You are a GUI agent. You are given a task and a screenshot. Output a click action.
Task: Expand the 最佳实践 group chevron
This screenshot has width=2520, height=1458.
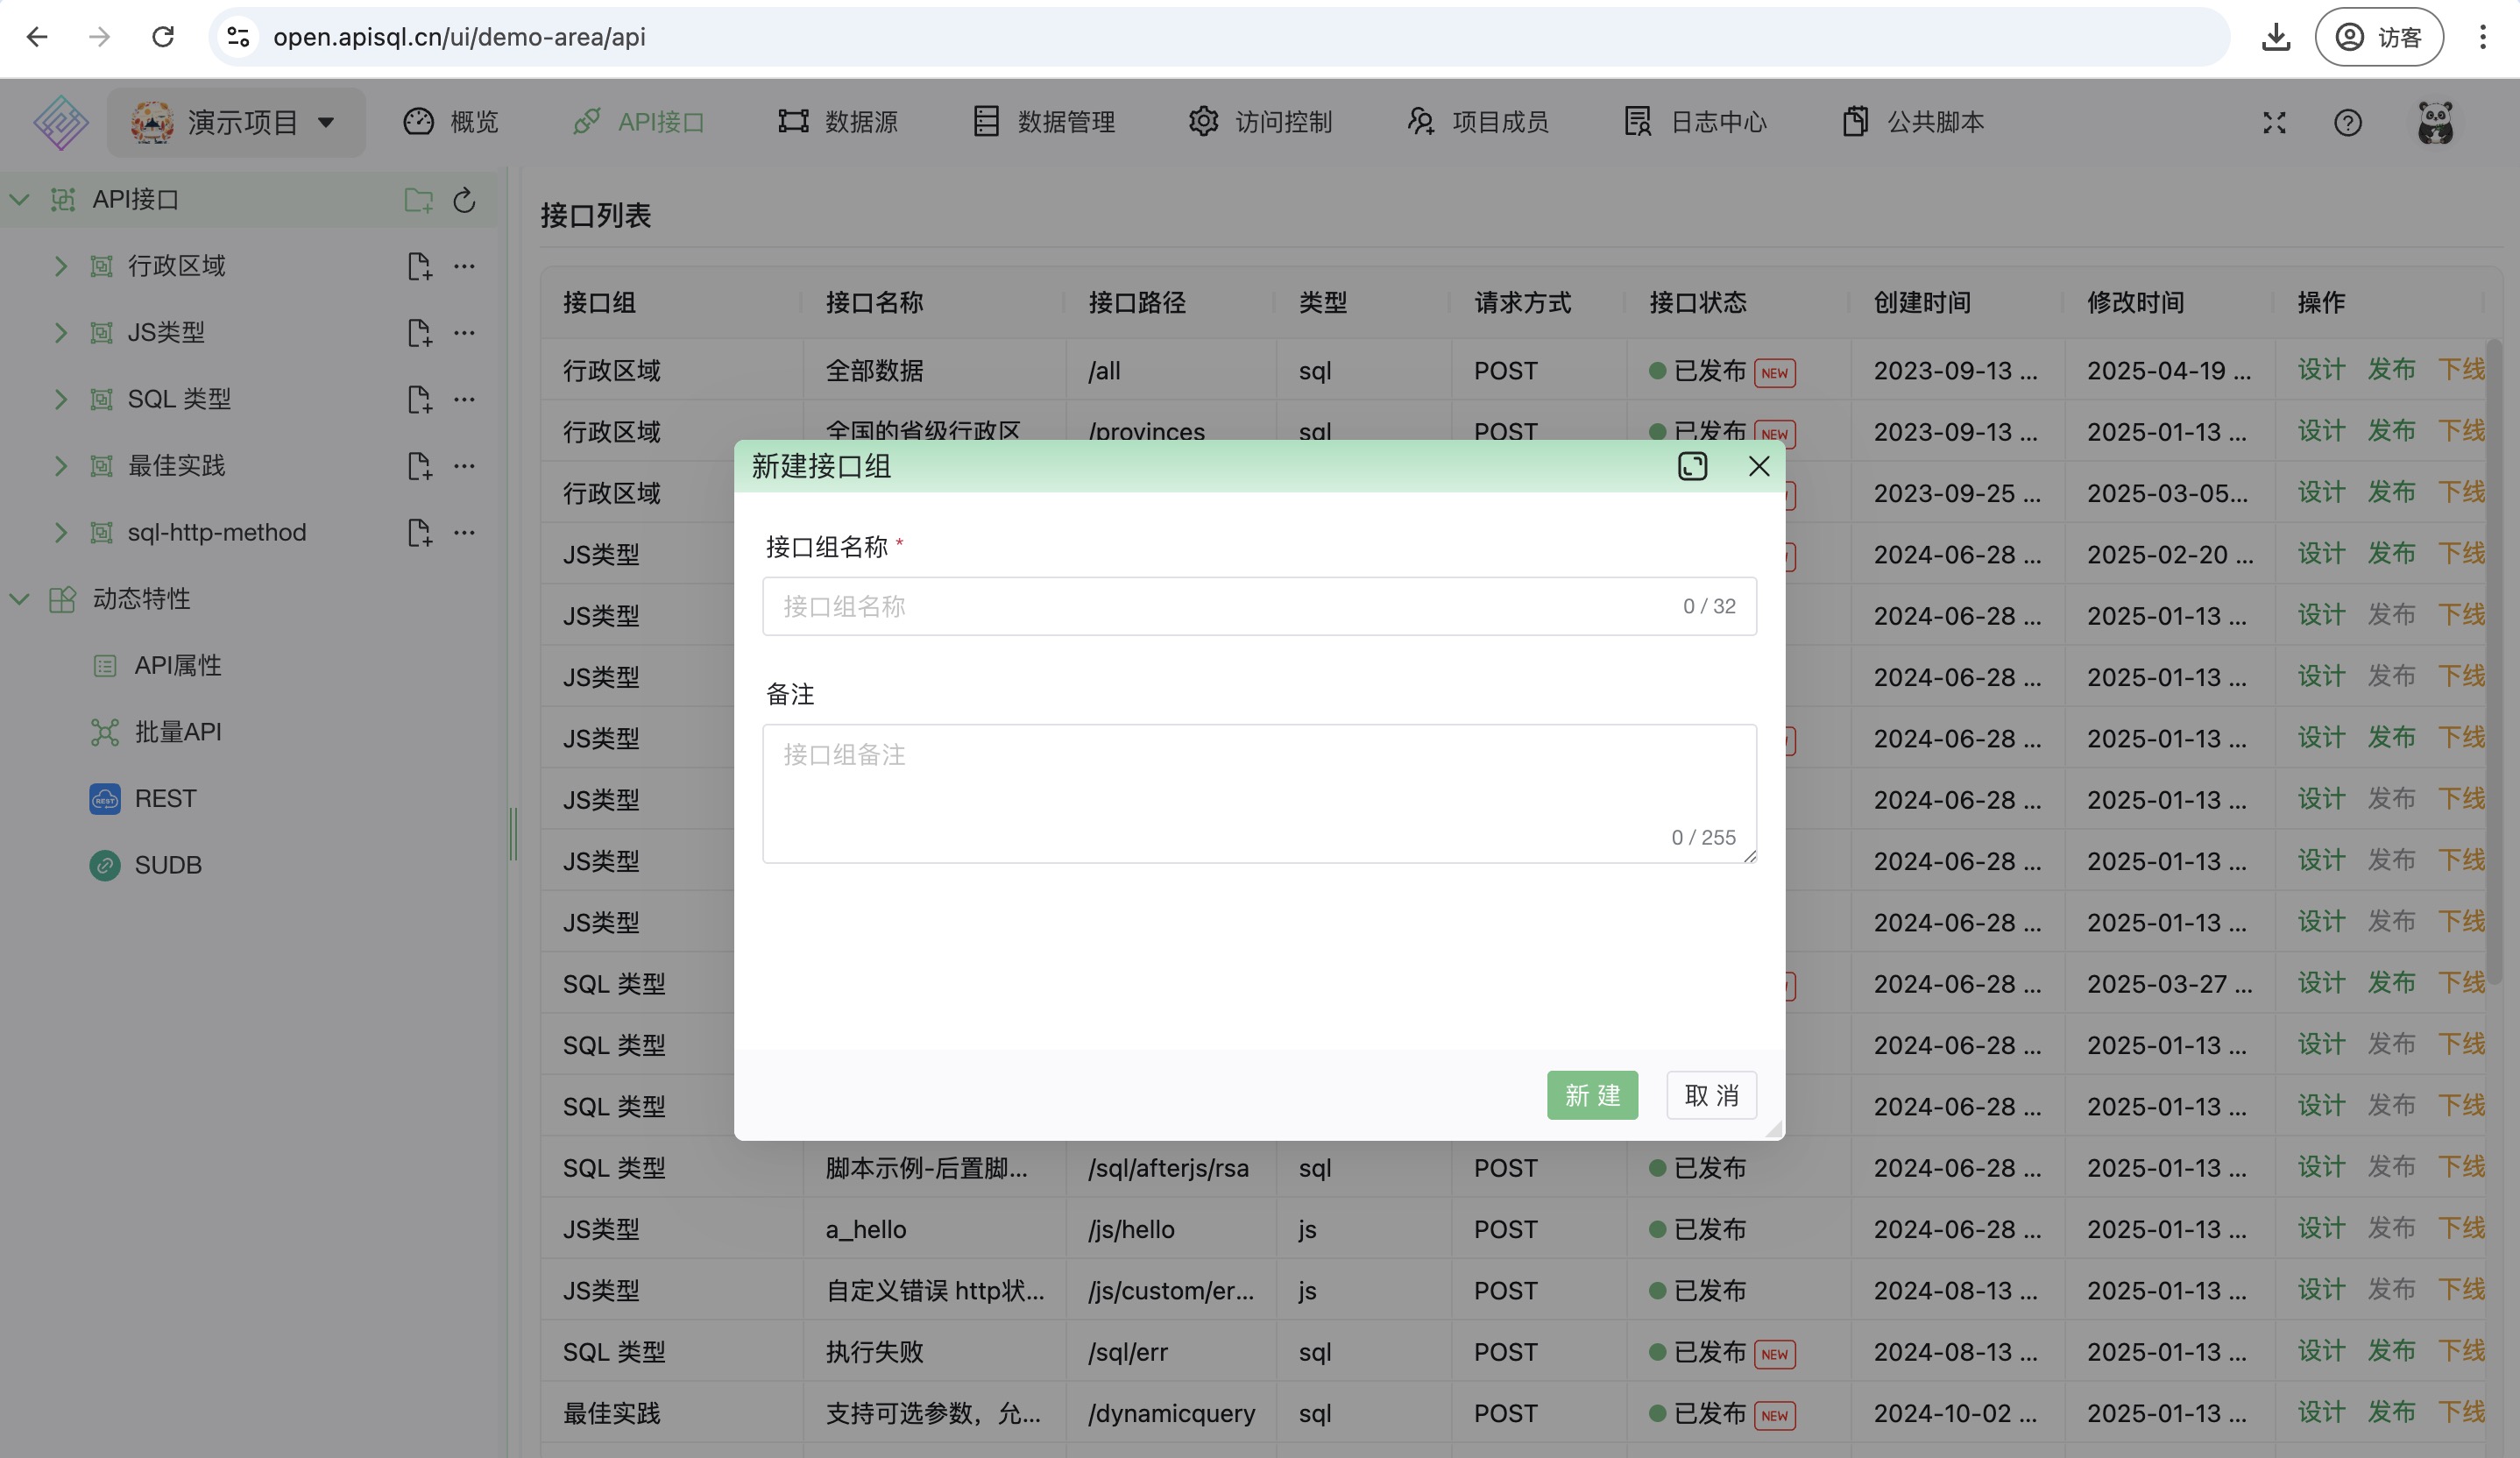click(x=61, y=466)
